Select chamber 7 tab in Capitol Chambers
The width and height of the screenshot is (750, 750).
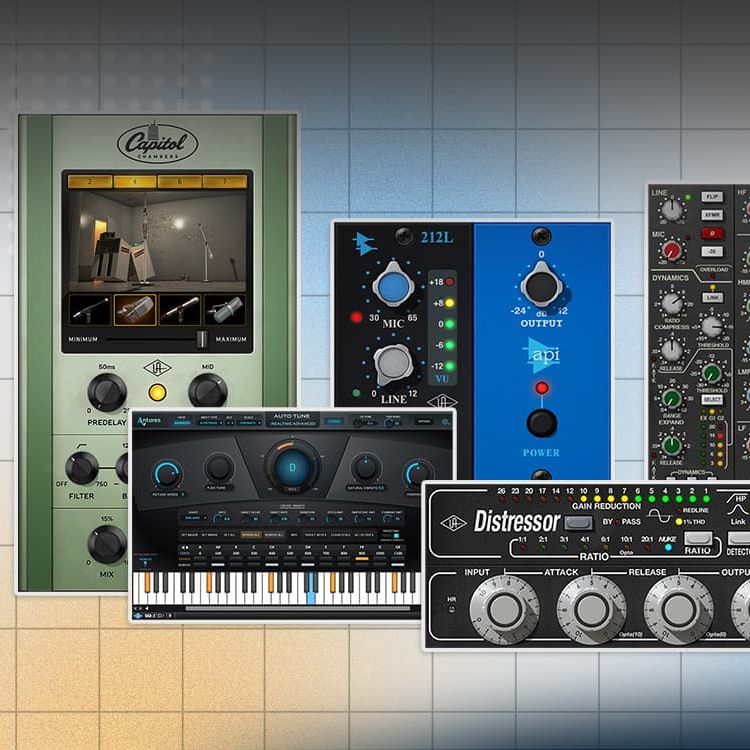(225, 182)
